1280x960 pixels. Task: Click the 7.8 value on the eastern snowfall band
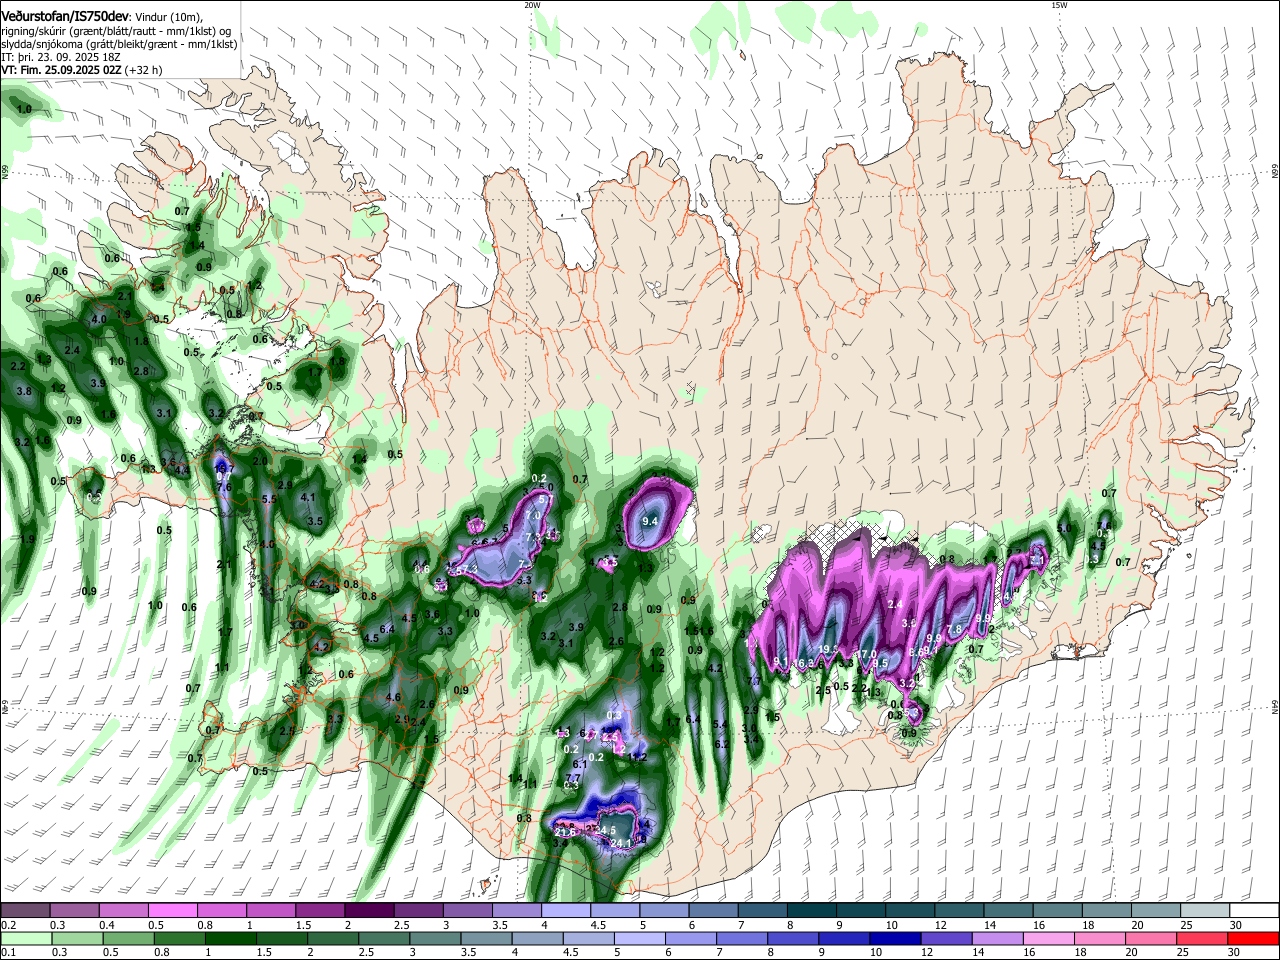pyautogui.click(x=954, y=629)
